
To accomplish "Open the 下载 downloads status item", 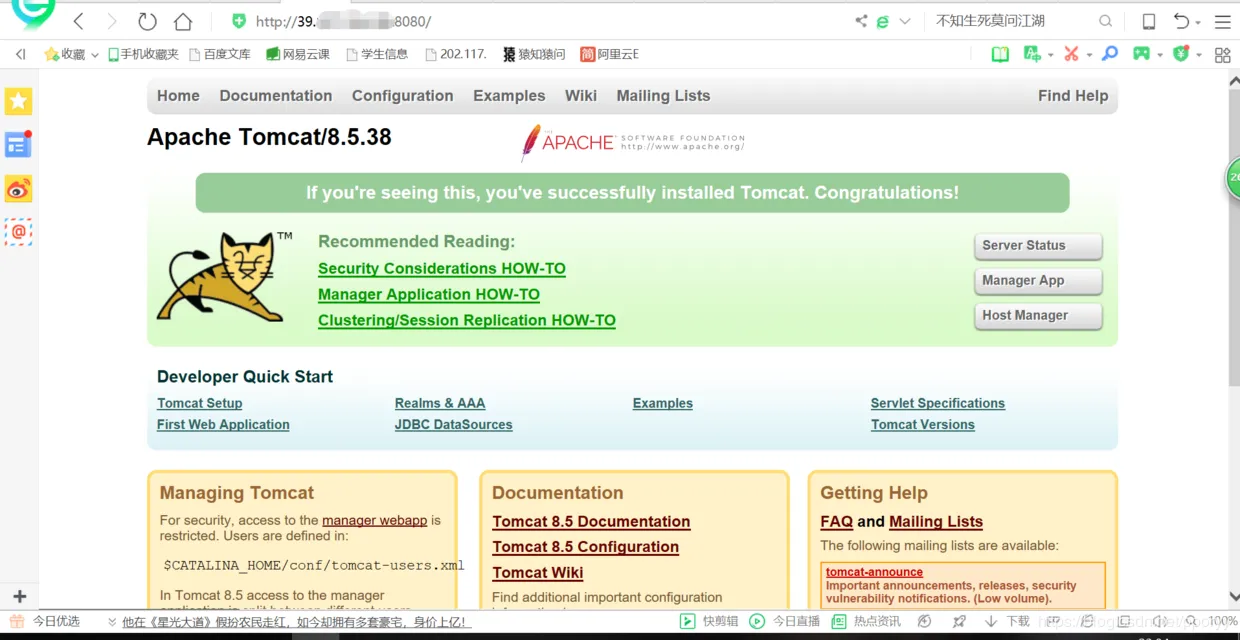I will coord(1007,621).
